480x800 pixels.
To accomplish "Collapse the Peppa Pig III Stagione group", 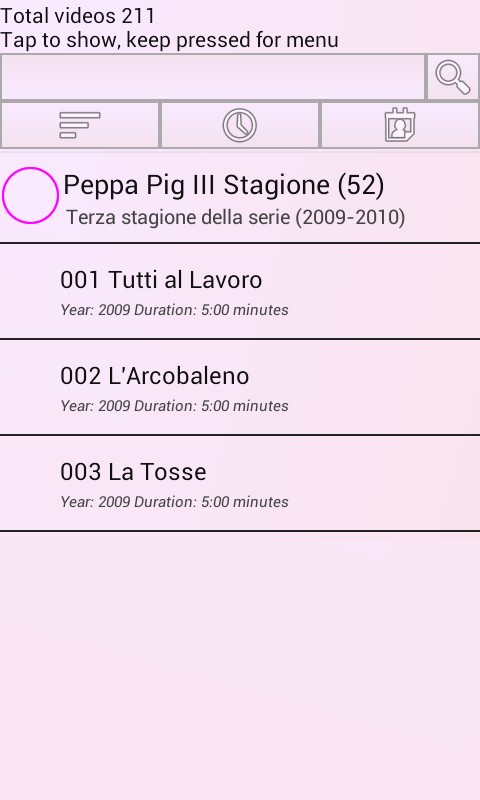I will [x=240, y=197].
